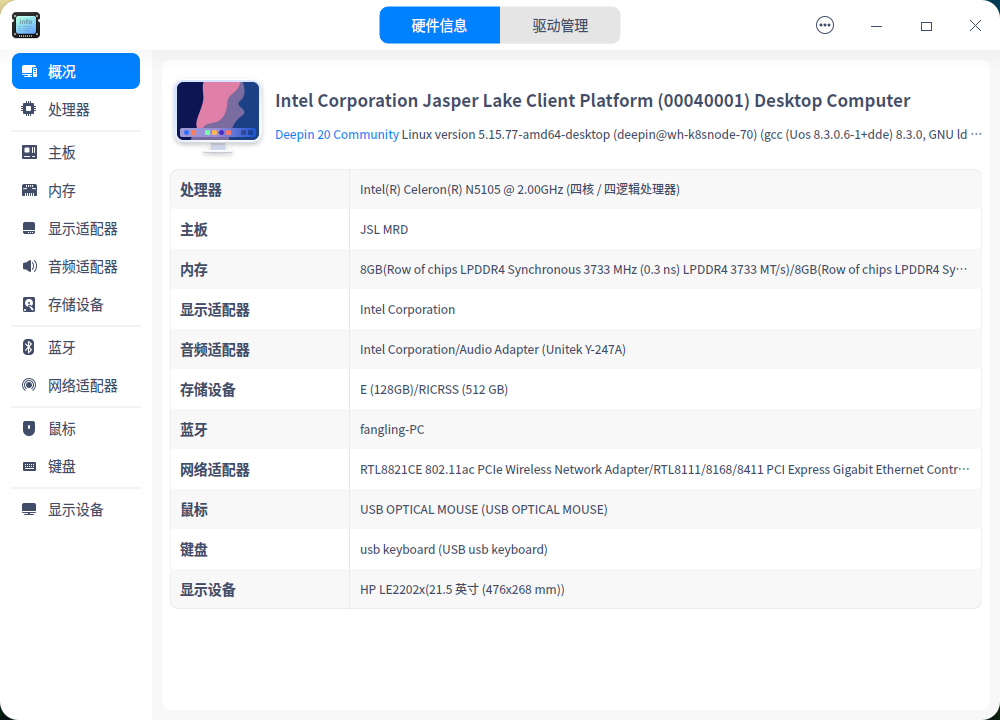Click the 显示适配器 display adapter icon
1000x720 pixels.
29,228
